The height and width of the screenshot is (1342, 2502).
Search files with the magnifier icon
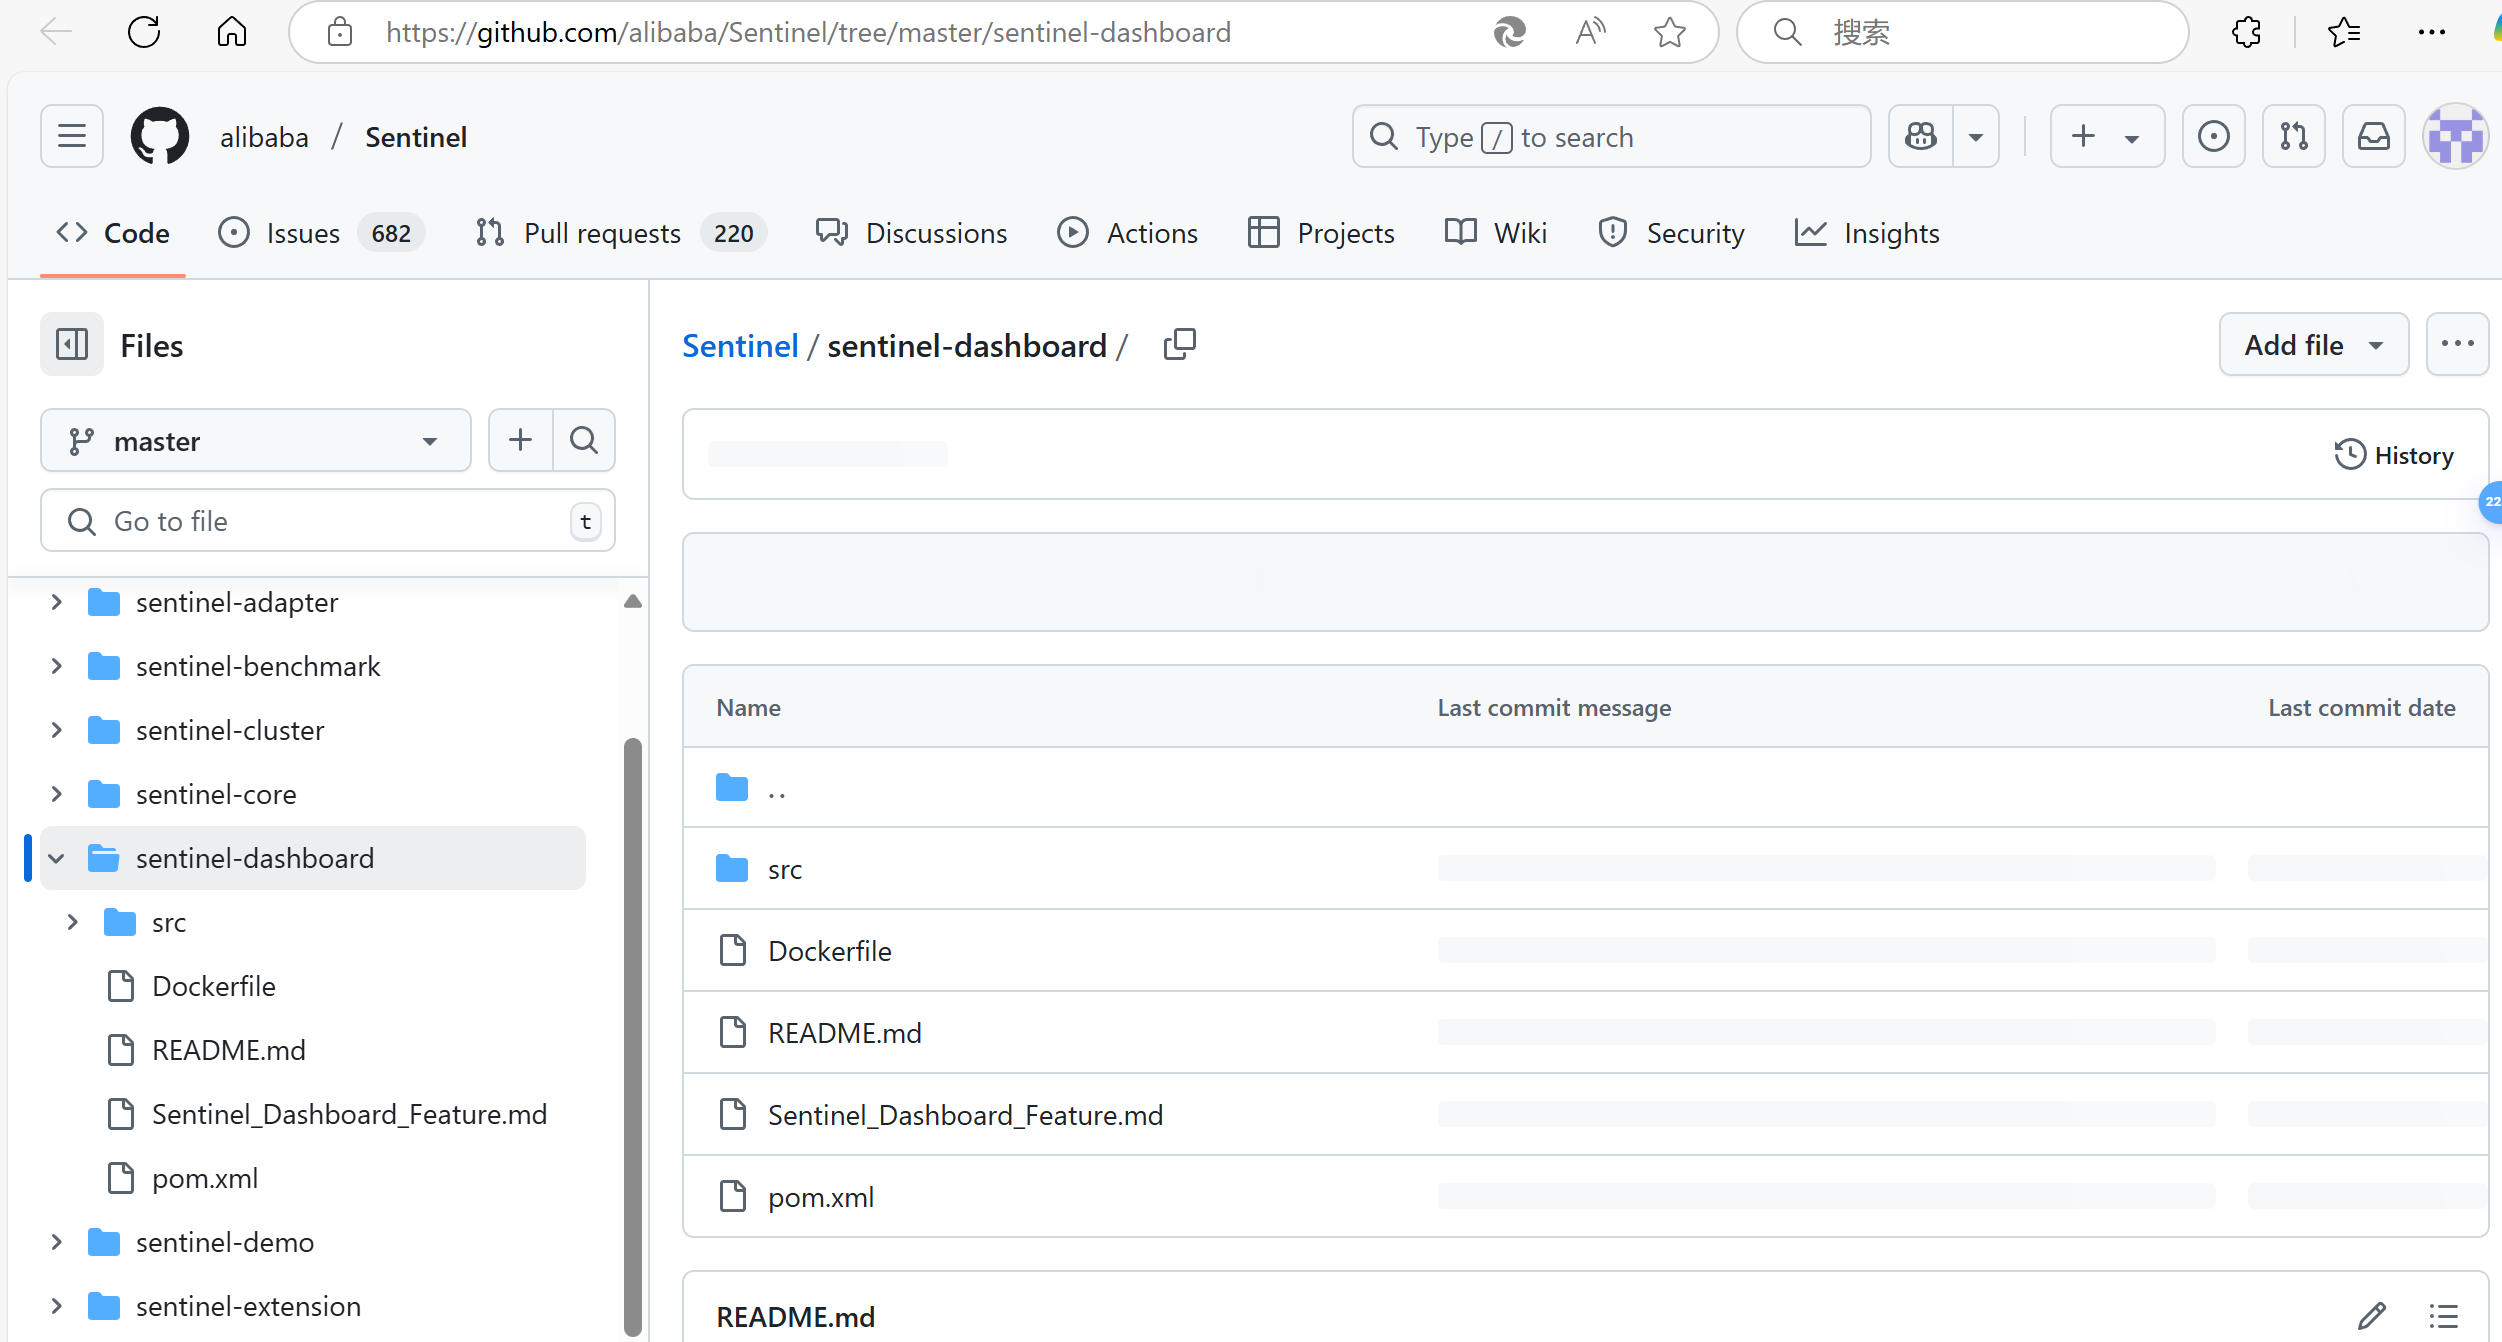584,440
